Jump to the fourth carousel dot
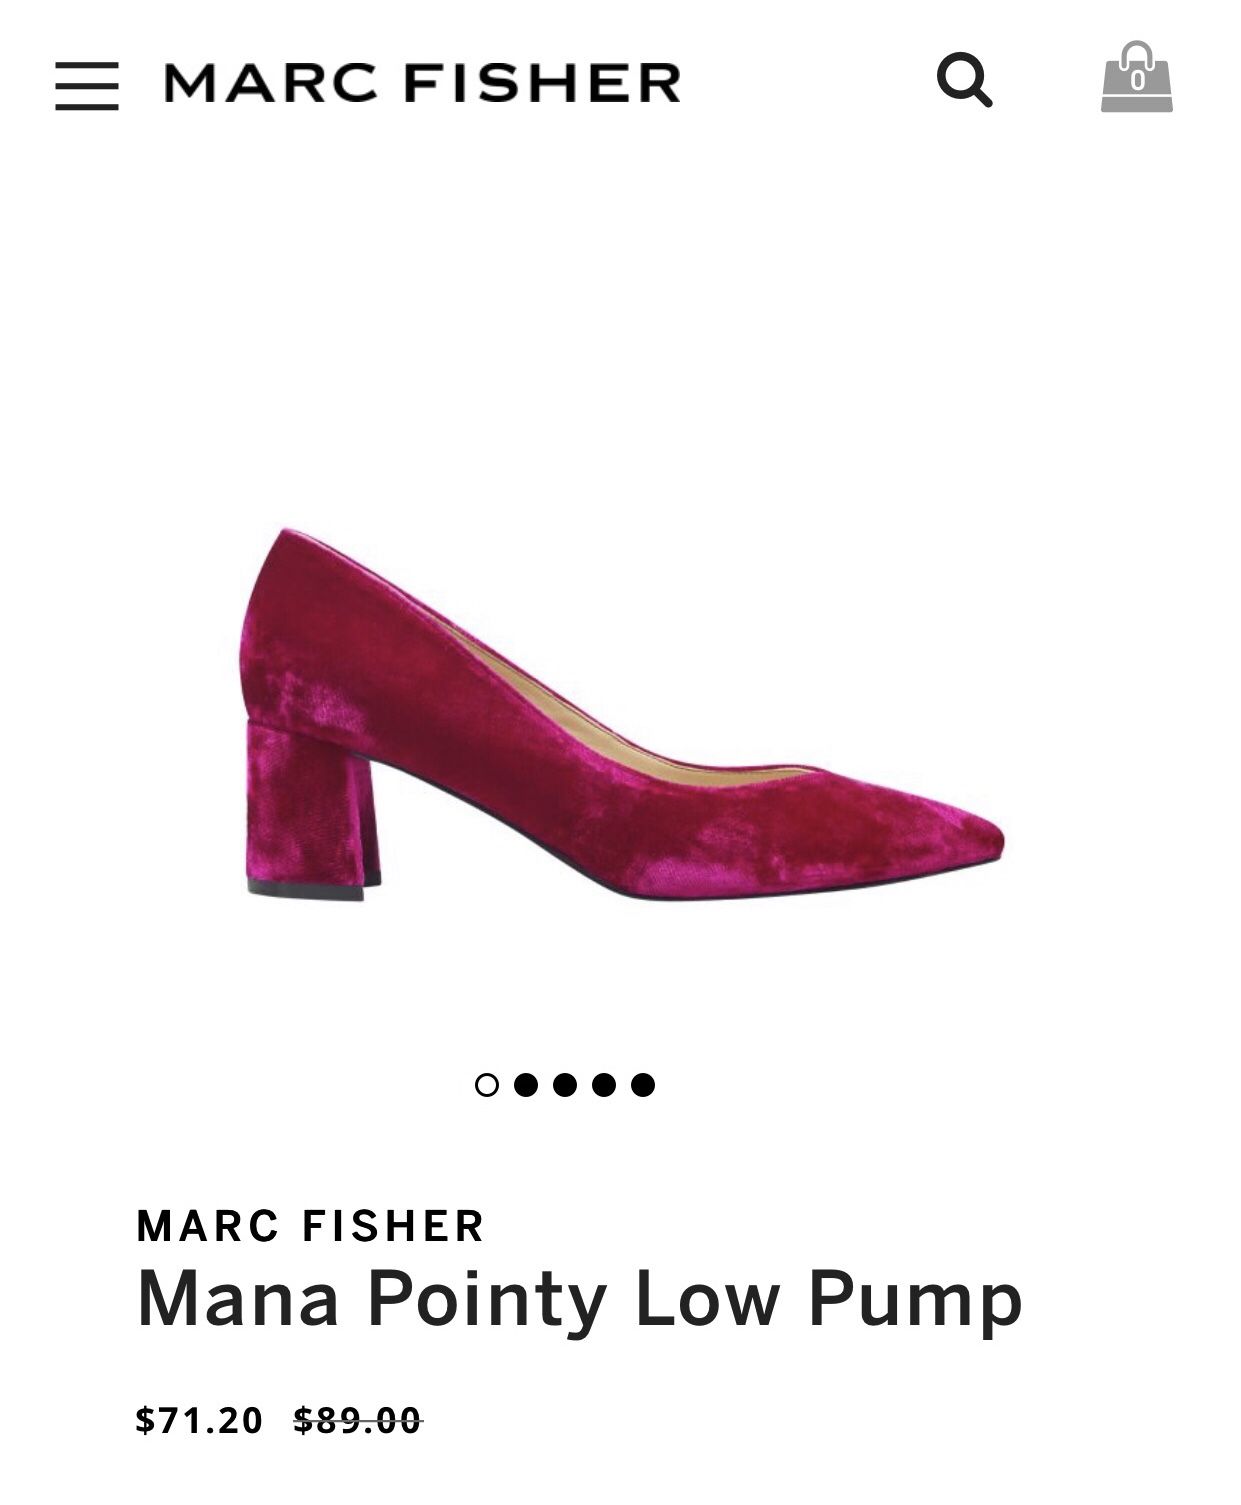This screenshot has width=1241, height=1505. coord(604,1085)
